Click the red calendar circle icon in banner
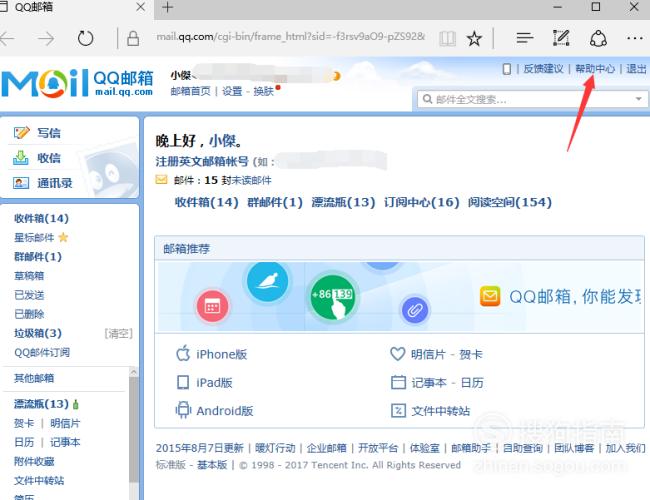 click(212, 306)
